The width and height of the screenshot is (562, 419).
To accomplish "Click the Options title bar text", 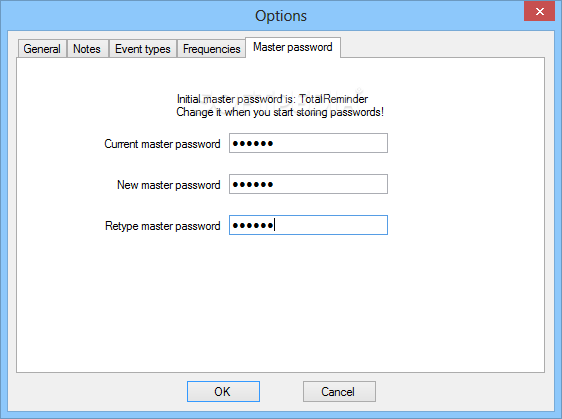I will pos(281,16).
